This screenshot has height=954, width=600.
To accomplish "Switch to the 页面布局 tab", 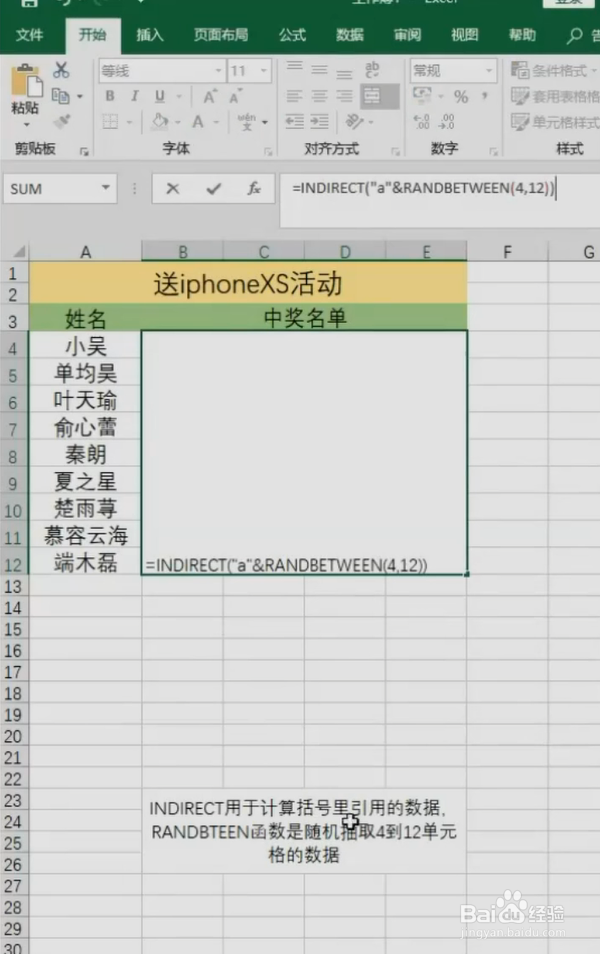I will [221, 35].
